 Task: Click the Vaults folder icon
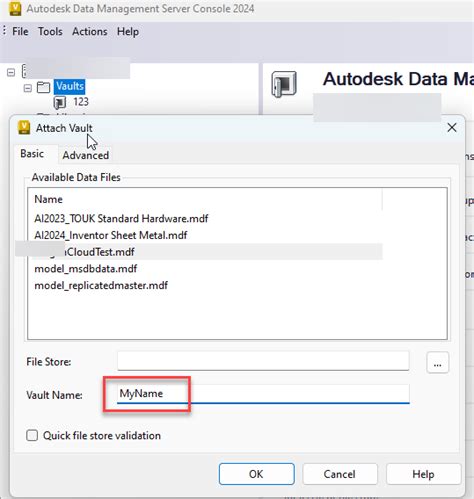(x=43, y=87)
